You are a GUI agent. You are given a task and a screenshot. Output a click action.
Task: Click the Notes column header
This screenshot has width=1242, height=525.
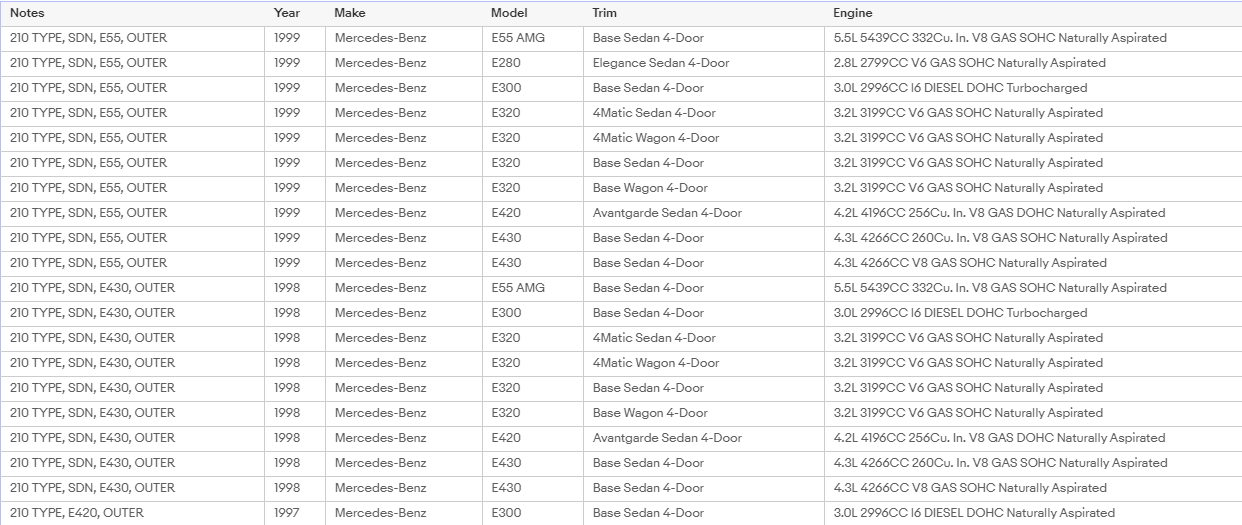tap(132, 13)
